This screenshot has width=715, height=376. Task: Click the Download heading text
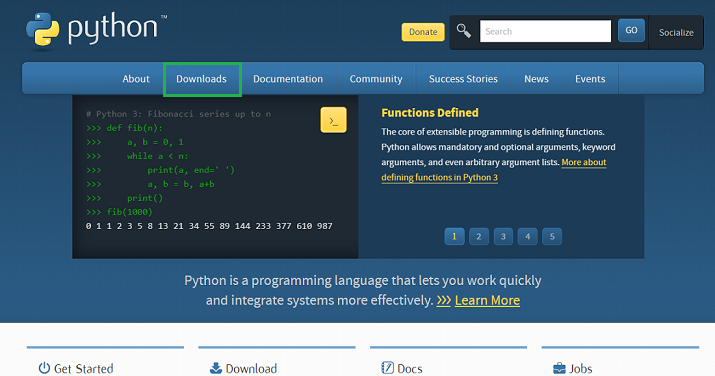pyautogui.click(x=251, y=368)
